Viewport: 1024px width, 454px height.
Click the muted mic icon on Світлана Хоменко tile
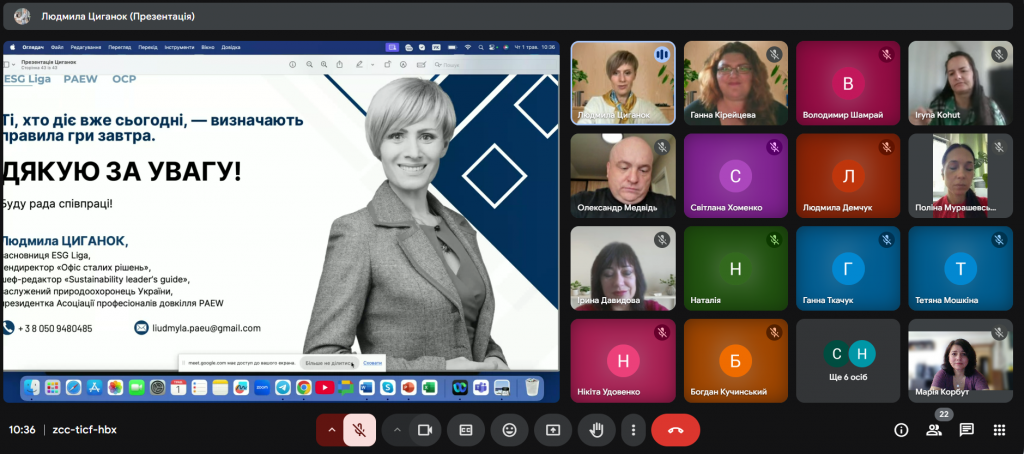[x=774, y=148]
